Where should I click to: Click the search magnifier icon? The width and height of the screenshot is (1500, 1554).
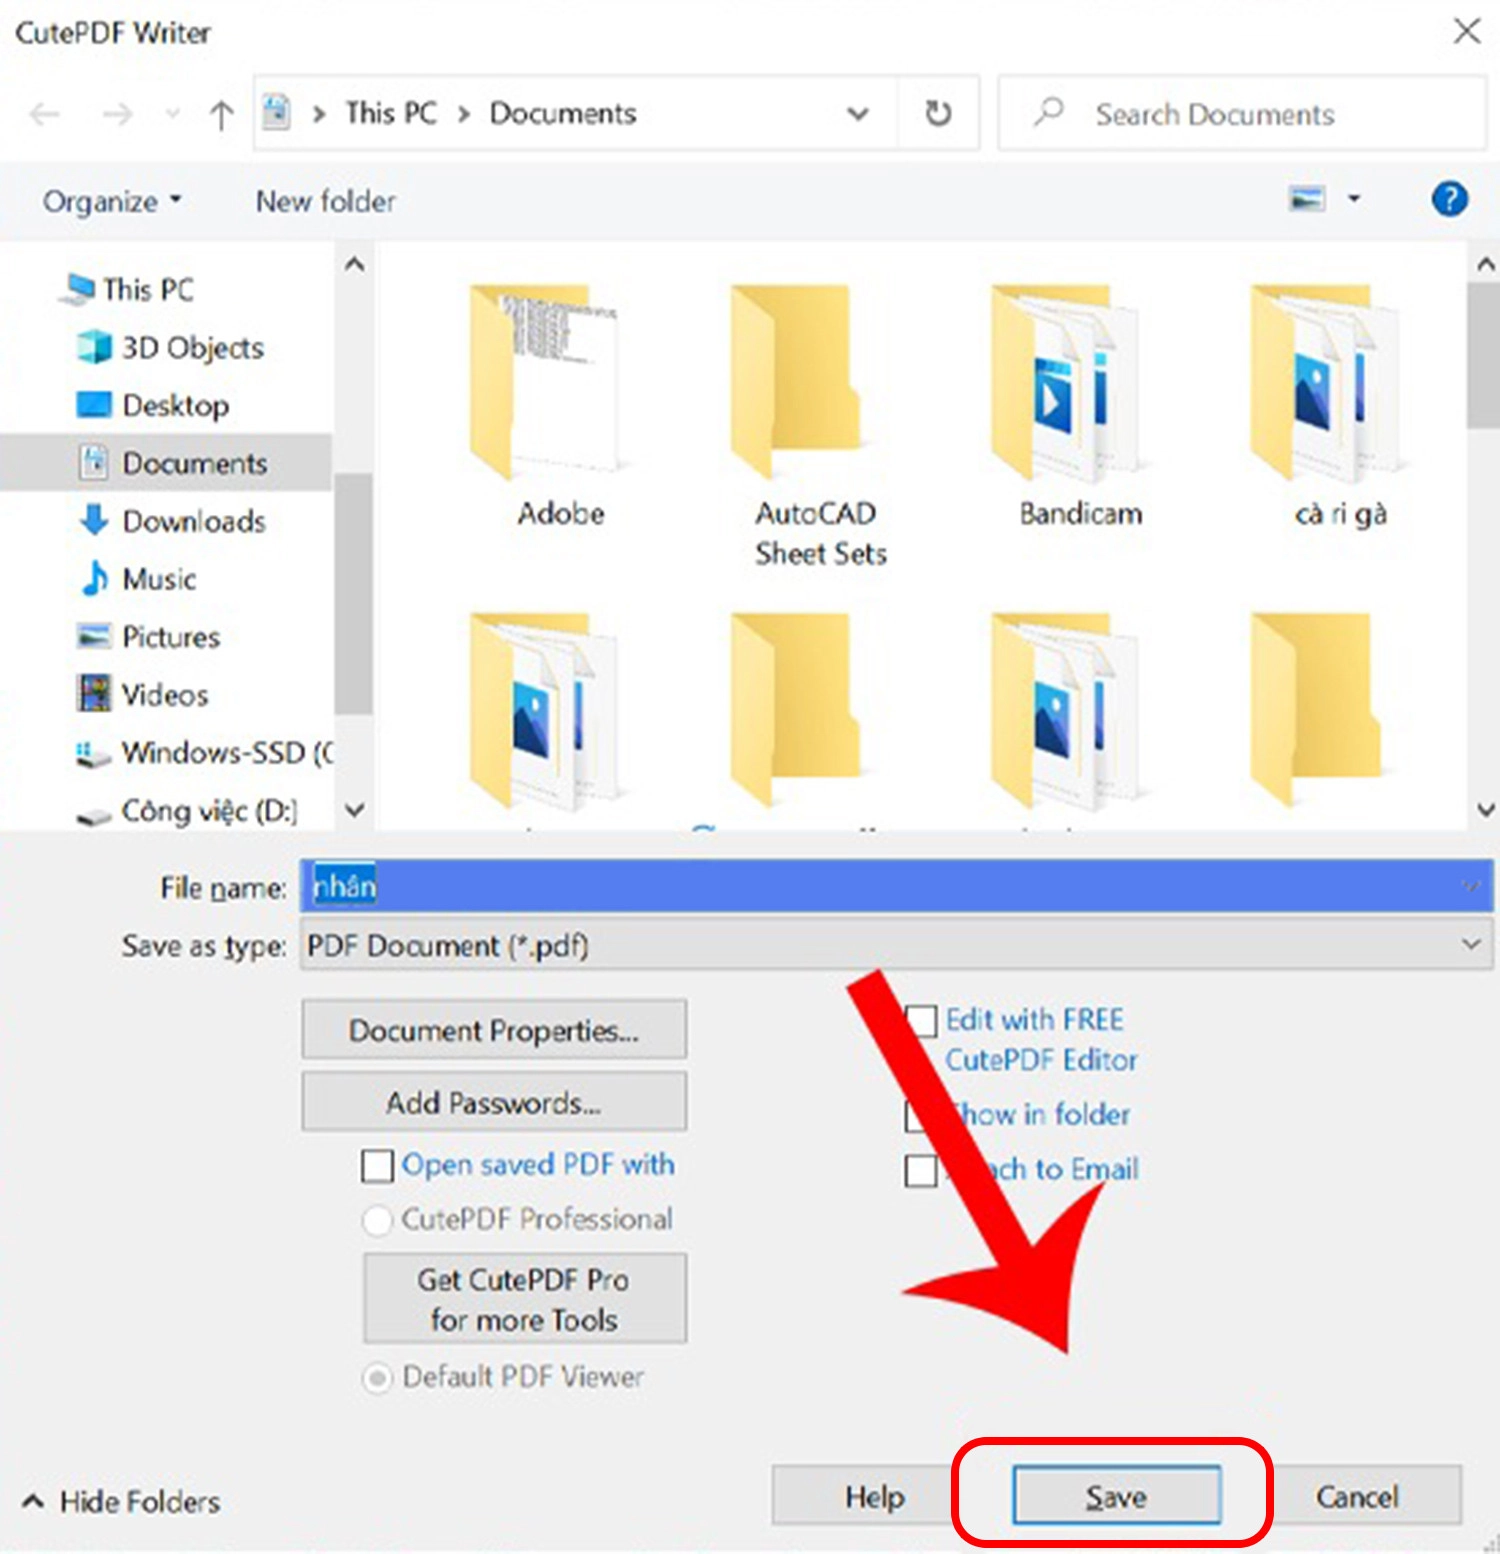1048,112
